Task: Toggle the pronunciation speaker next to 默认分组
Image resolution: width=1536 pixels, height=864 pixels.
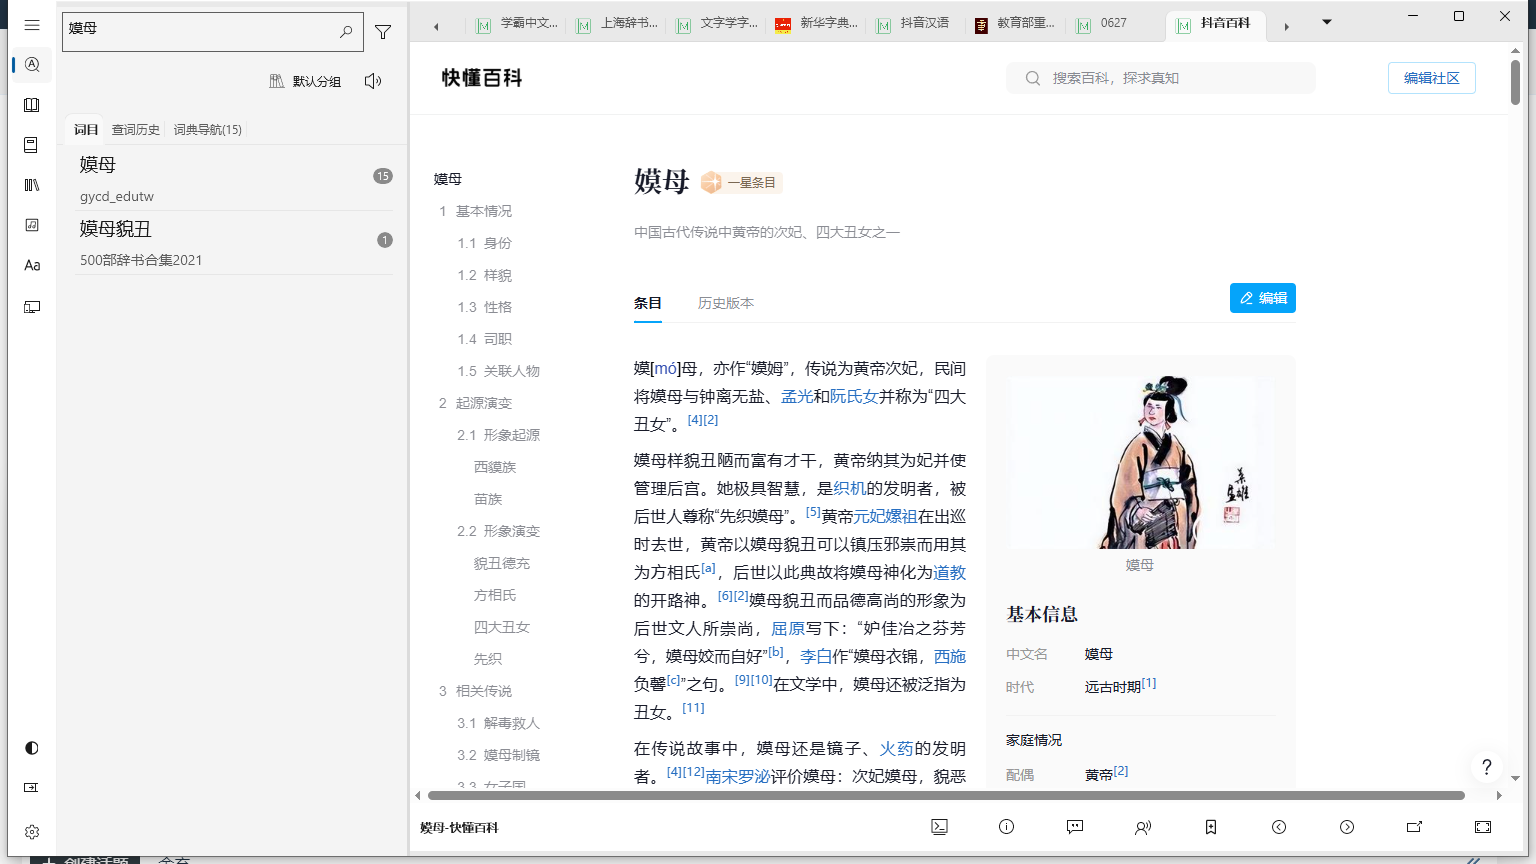Action: (373, 81)
